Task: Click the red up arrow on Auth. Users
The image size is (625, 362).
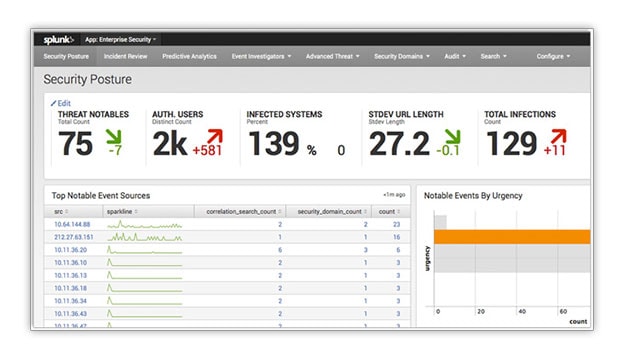Action: (x=214, y=137)
